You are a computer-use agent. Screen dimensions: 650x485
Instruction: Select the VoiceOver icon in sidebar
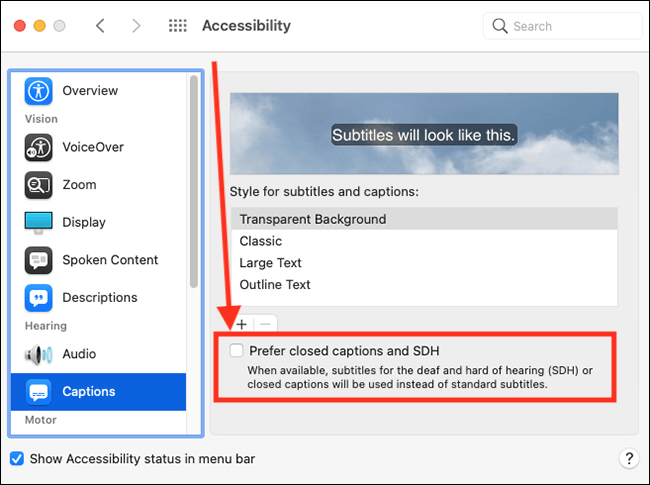point(39,147)
